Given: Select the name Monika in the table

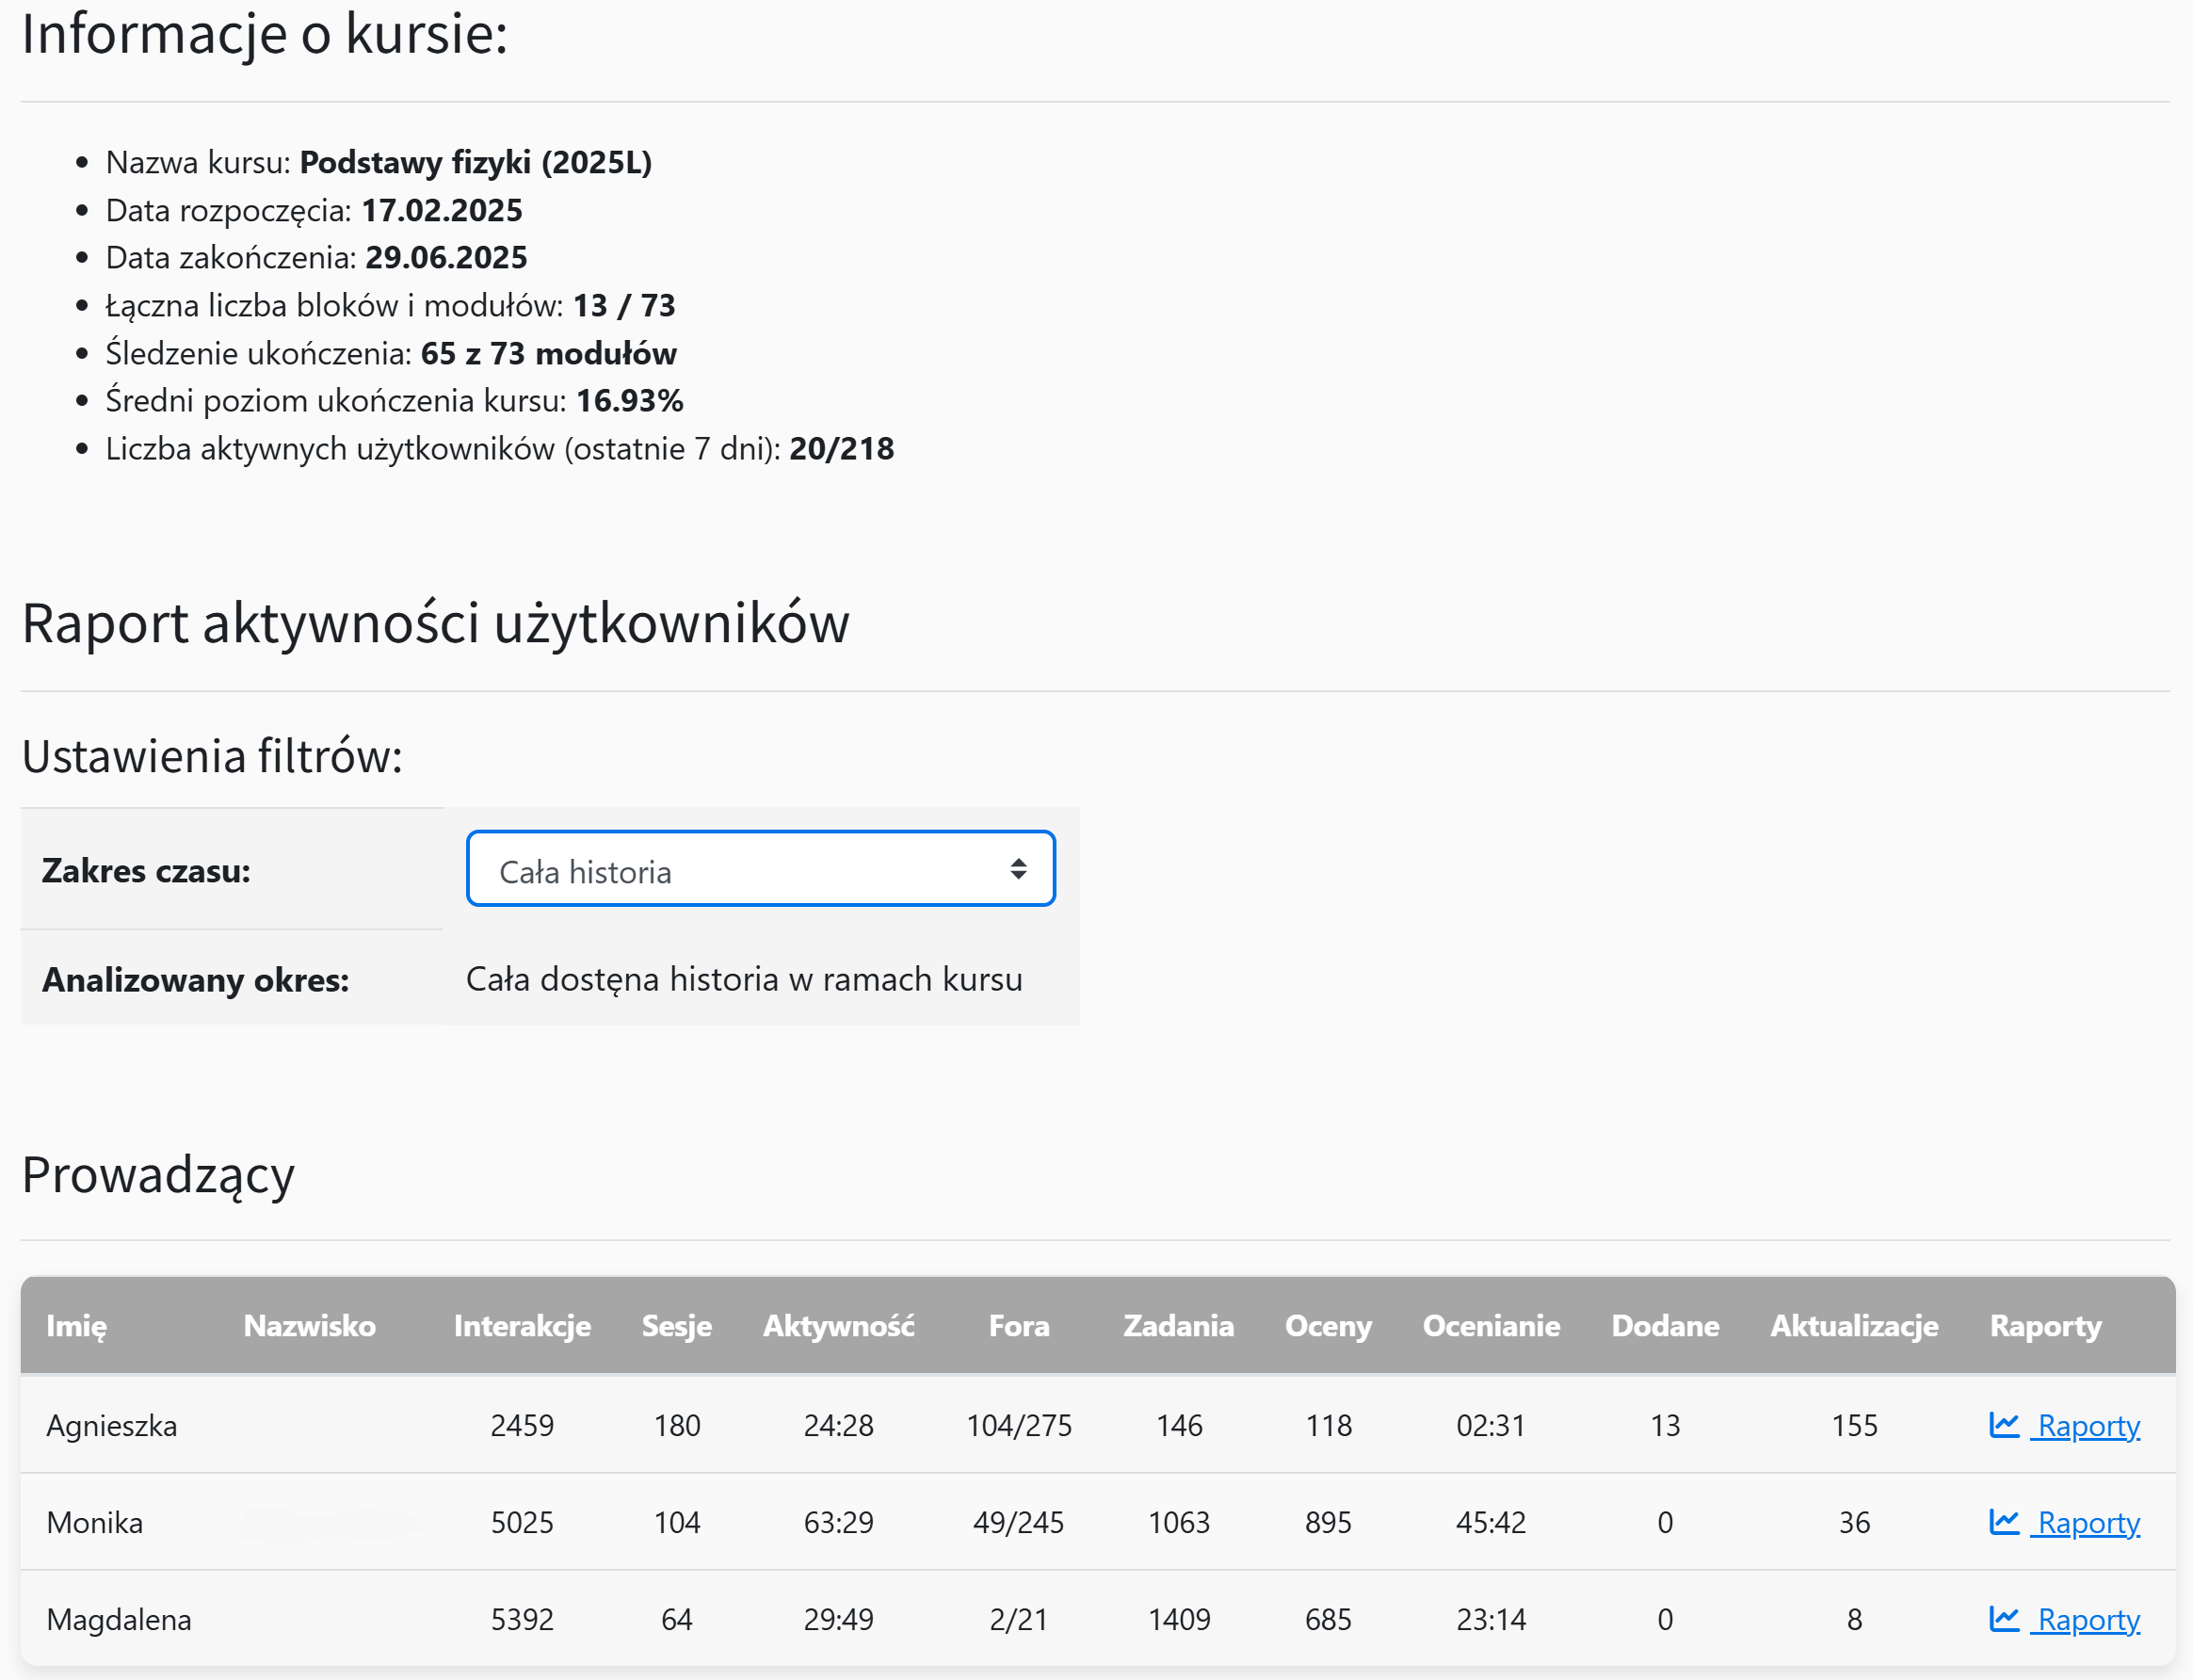Looking at the screenshot, I should [x=95, y=1523].
